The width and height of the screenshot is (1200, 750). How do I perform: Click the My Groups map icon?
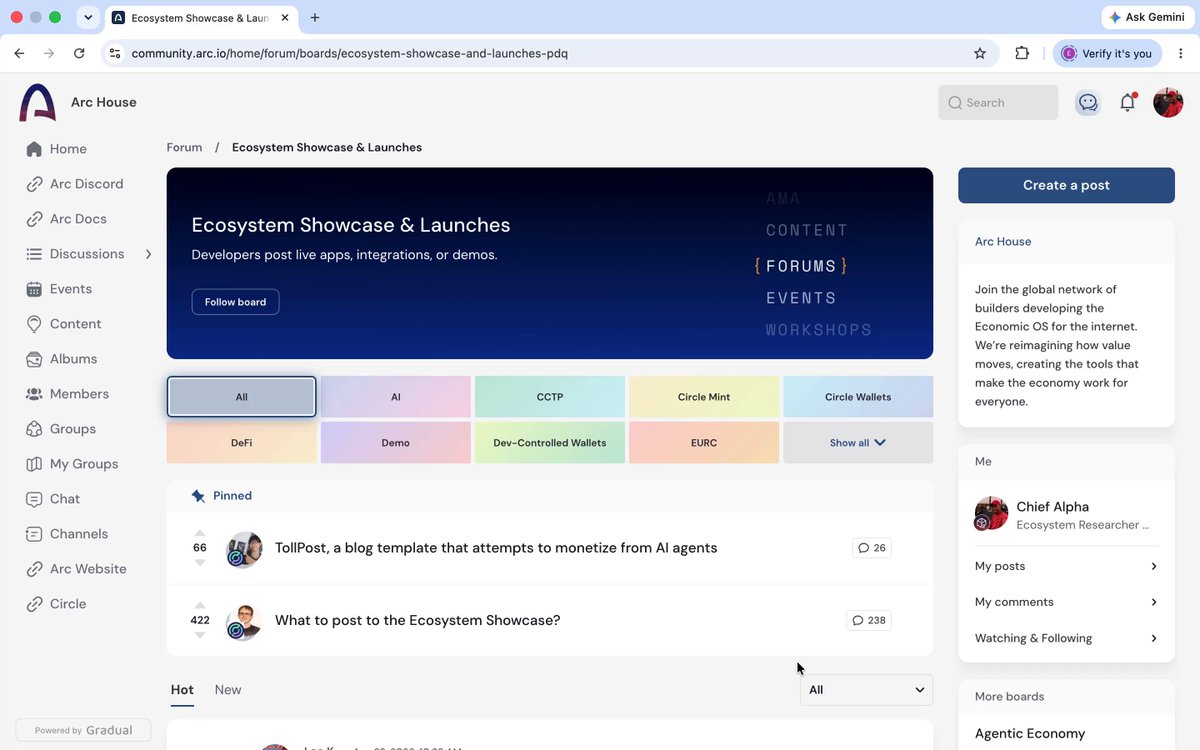(x=34, y=464)
